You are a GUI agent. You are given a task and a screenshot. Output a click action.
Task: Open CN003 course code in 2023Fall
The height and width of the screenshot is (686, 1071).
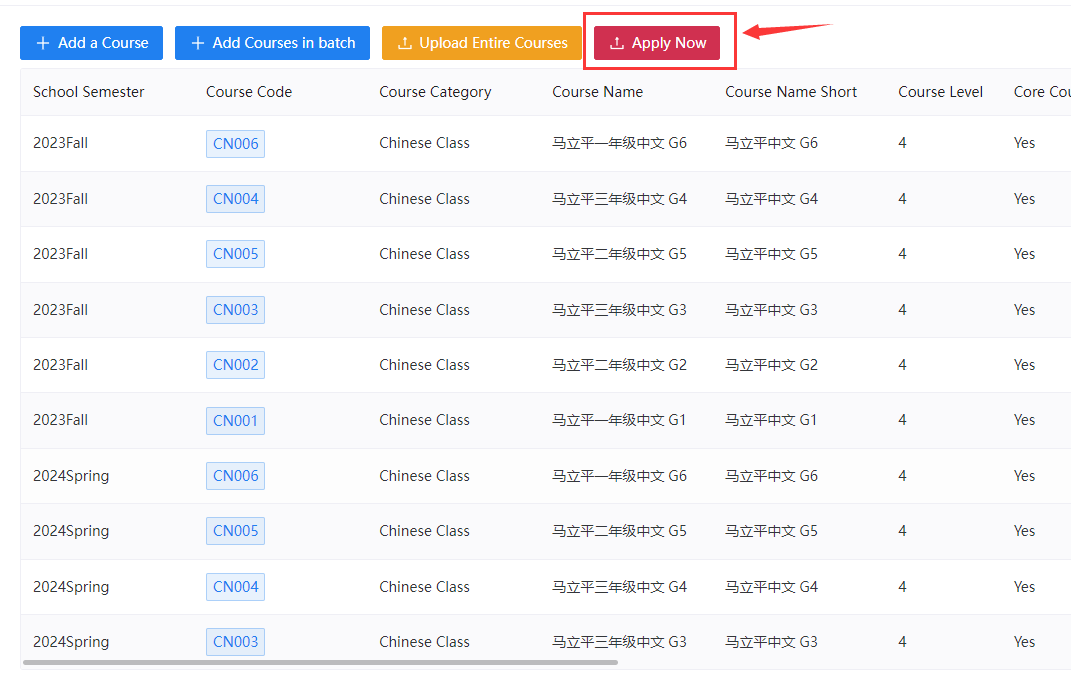click(x=235, y=310)
